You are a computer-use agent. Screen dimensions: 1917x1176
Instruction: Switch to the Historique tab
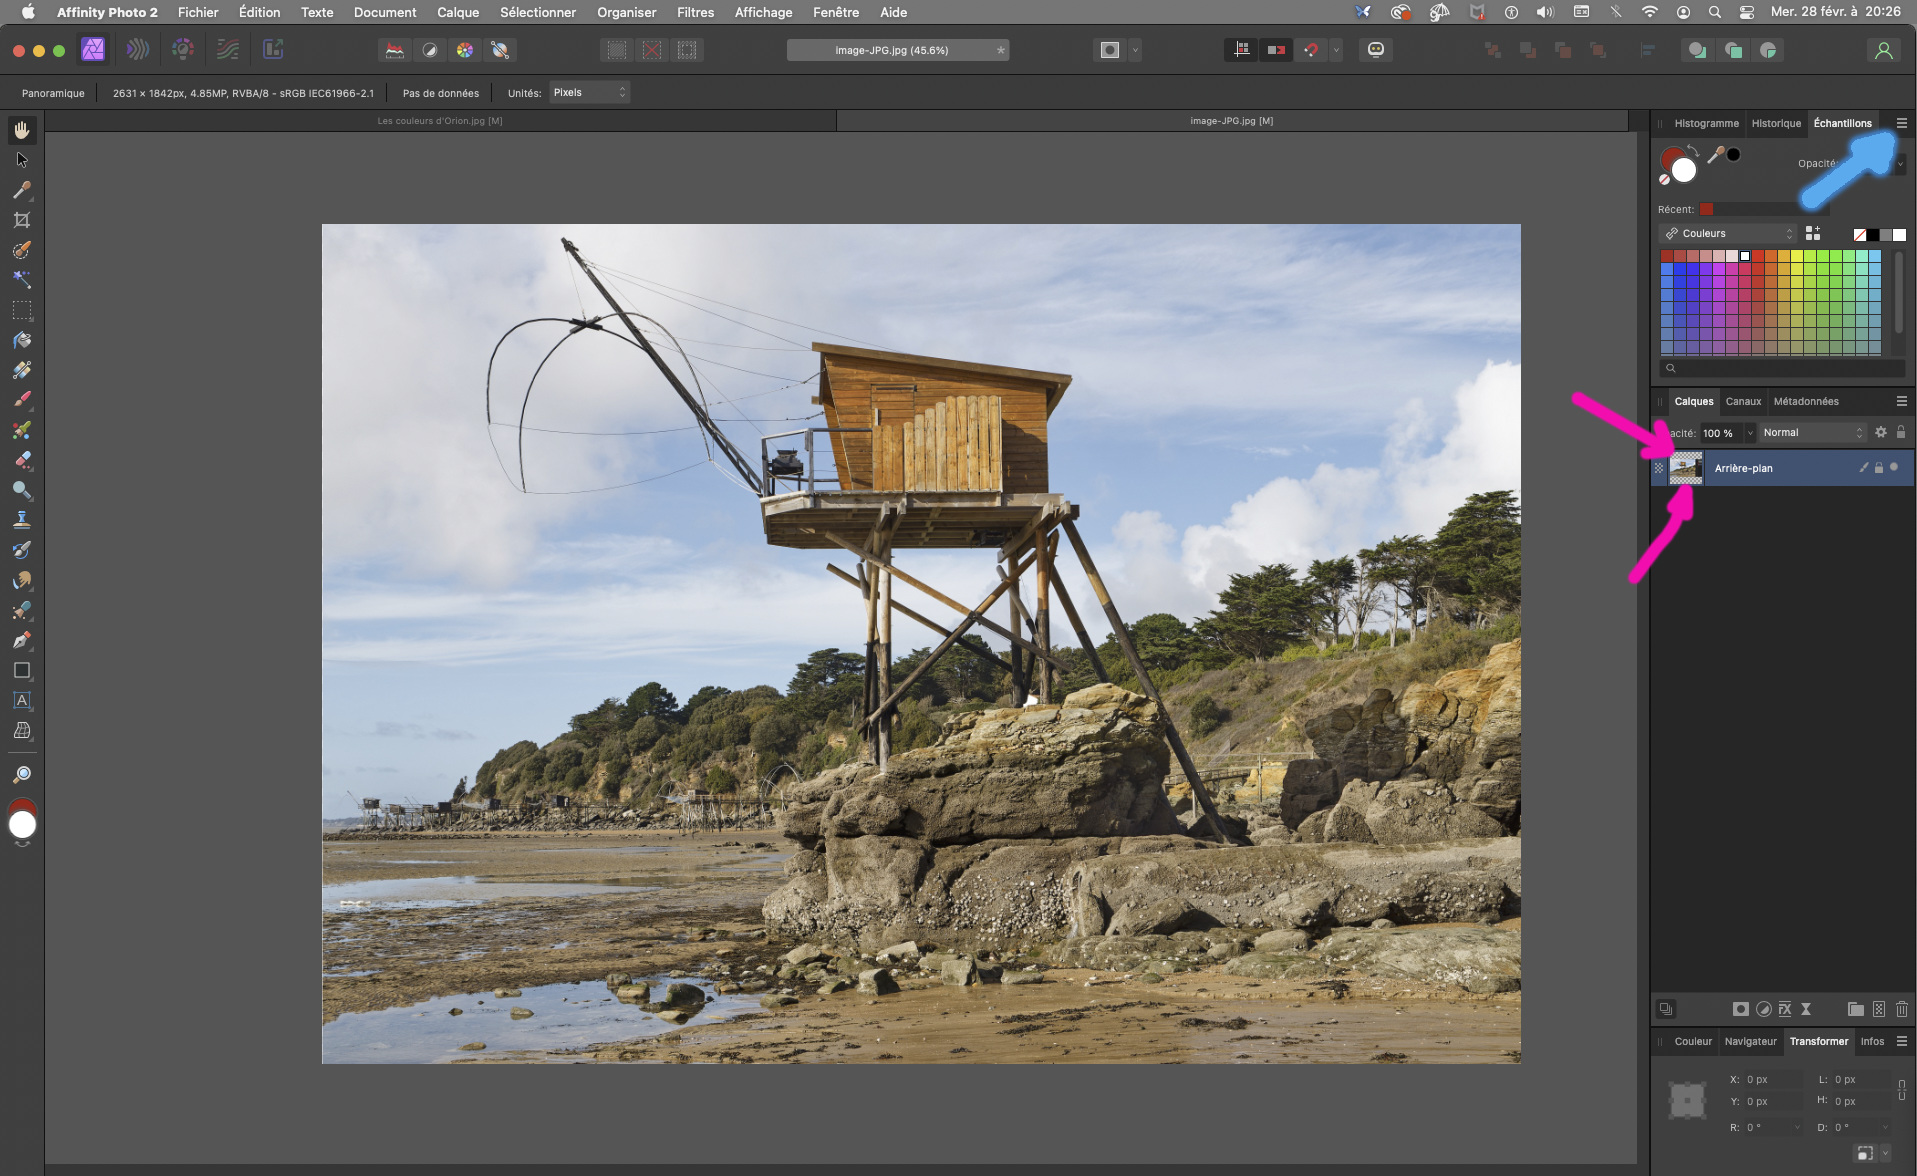(x=1776, y=123)
